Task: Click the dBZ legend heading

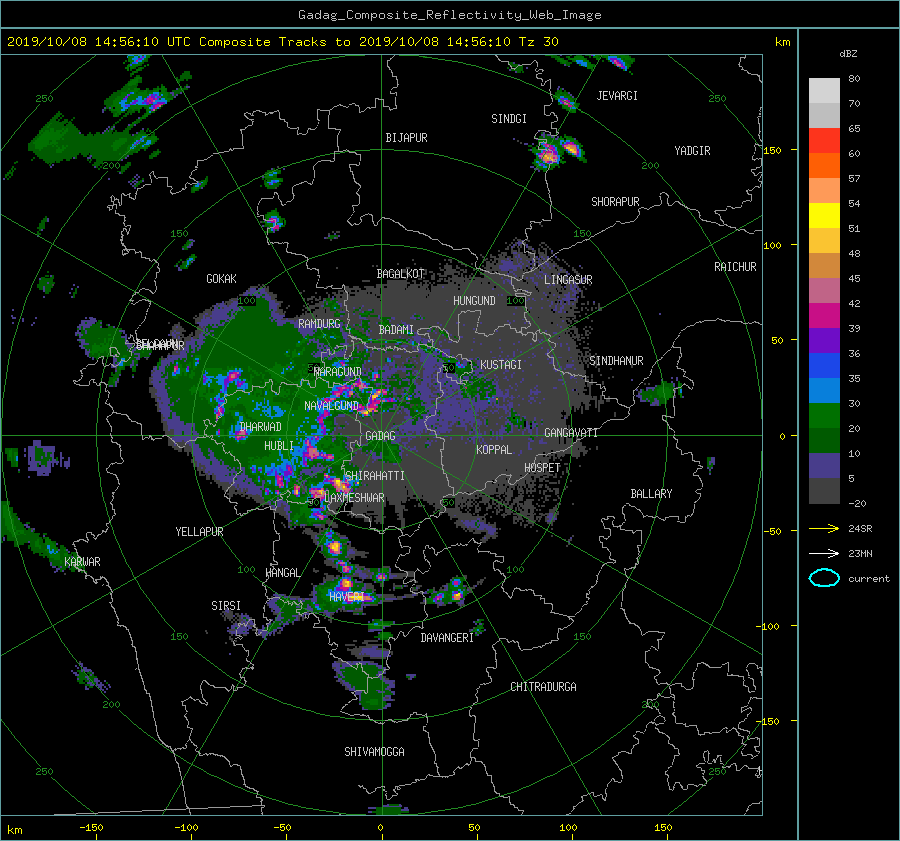Action: point(848,54)
